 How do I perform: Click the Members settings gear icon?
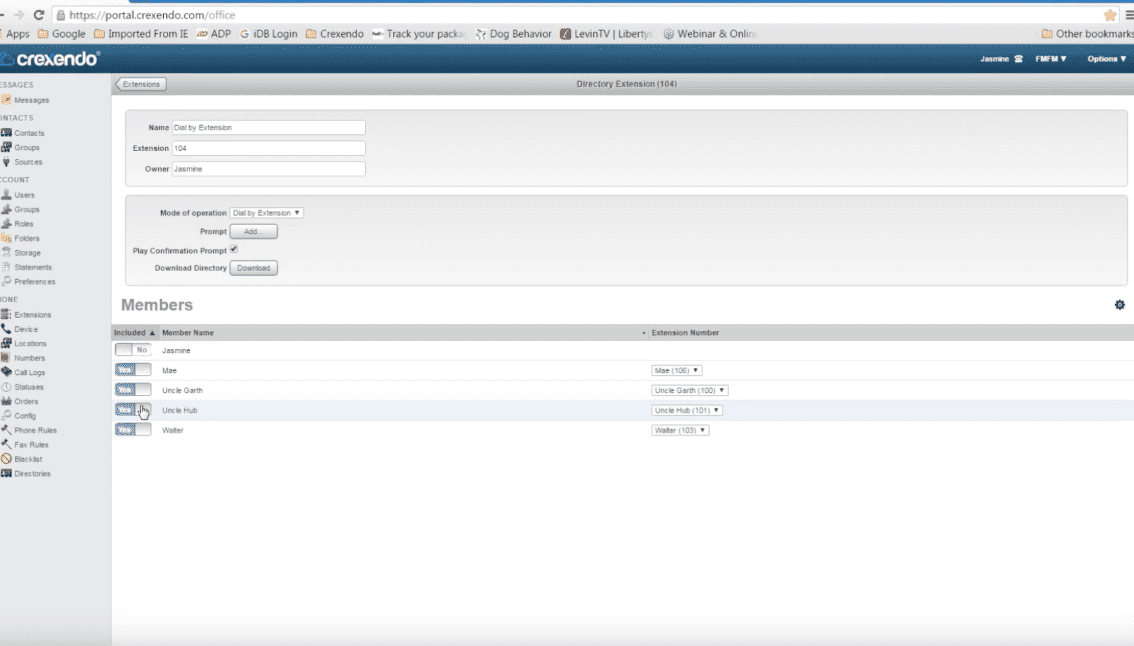point(1119,305)
